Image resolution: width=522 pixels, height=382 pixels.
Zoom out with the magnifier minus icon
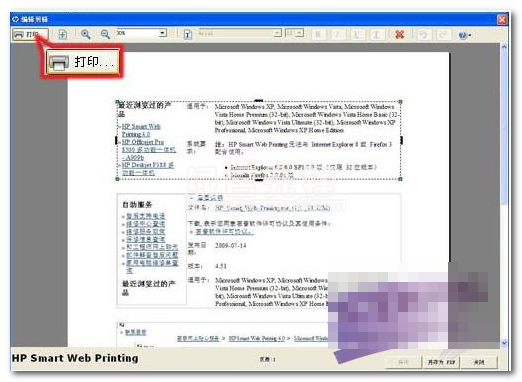(x=105, y=34)
